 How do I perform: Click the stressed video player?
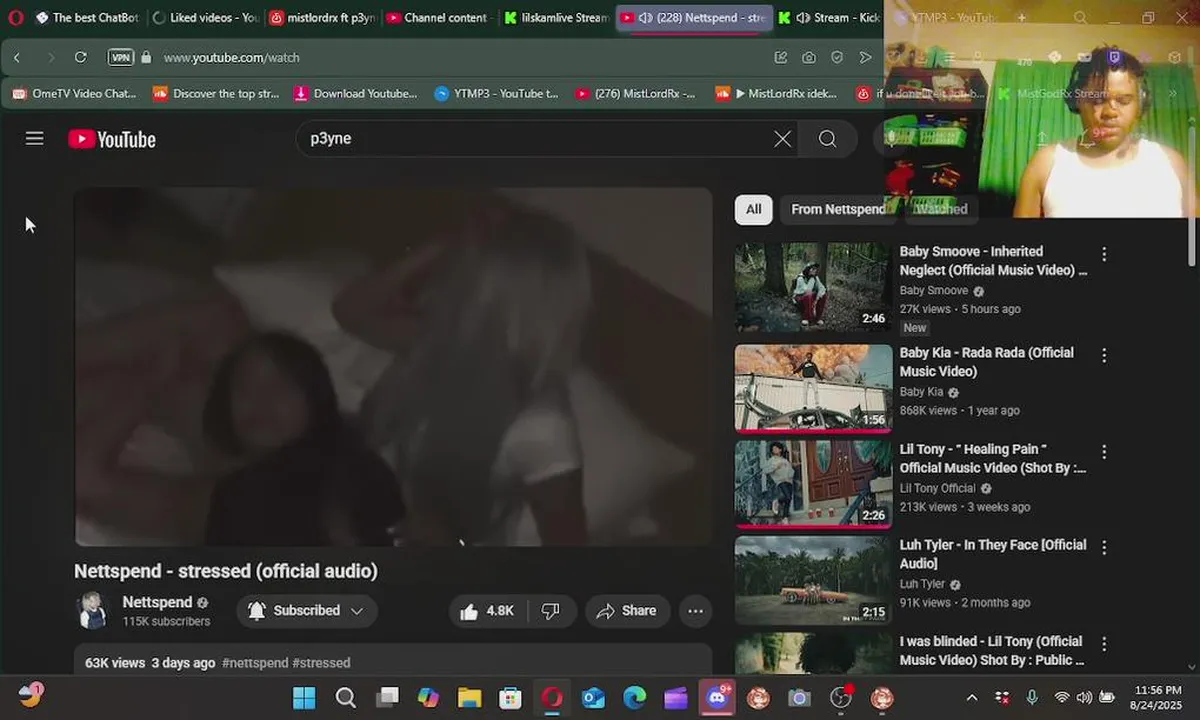click(x=393, y=367)
